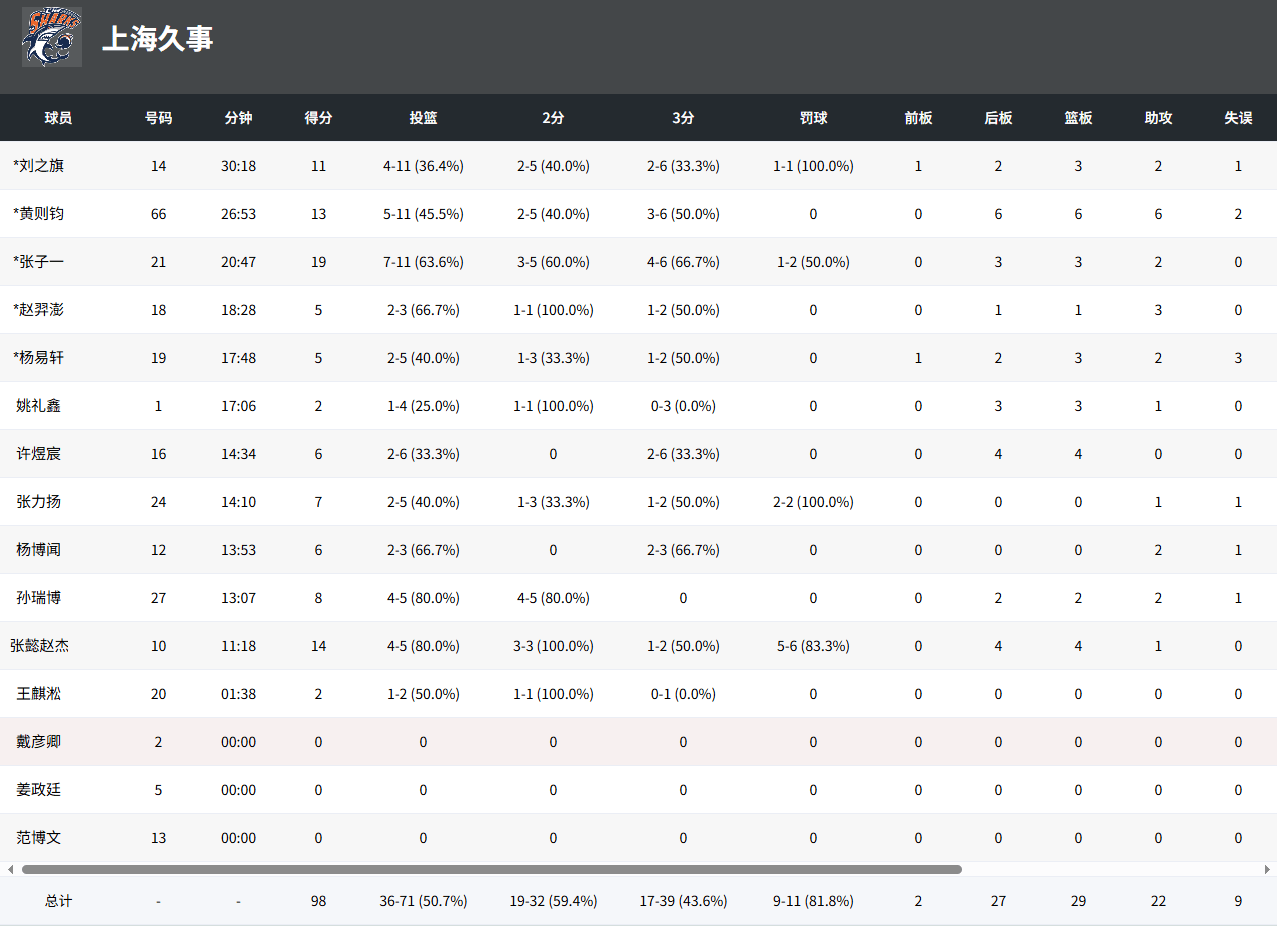This screenshot has height=926, width=1277.
Task: Click the 总计 totals row label
Action: pos(58,901)
